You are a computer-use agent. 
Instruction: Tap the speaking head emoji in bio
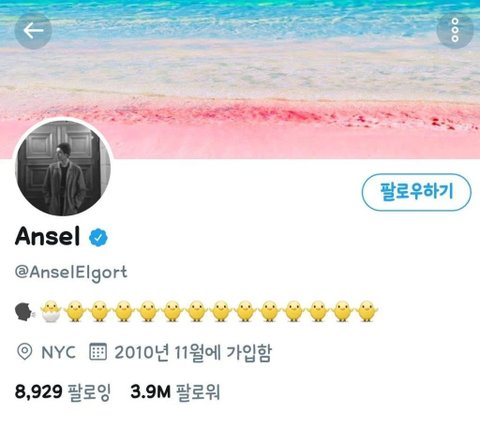(x=24, y=311)
